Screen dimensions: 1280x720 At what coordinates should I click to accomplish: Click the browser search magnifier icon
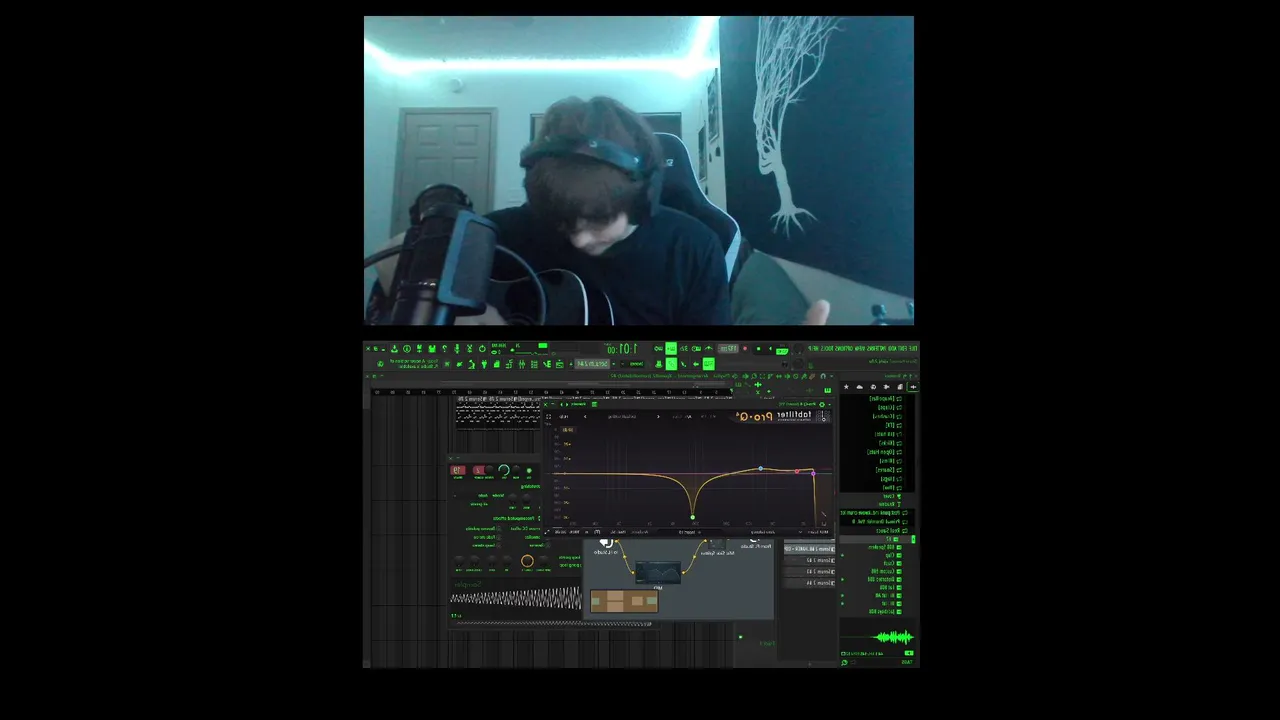click(844, 662)
